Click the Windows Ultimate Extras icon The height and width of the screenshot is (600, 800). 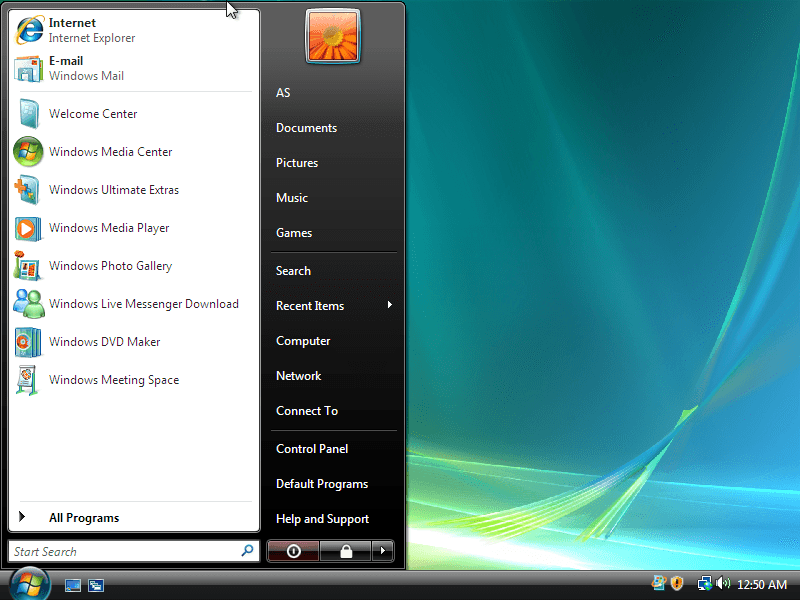click(27, 190)
